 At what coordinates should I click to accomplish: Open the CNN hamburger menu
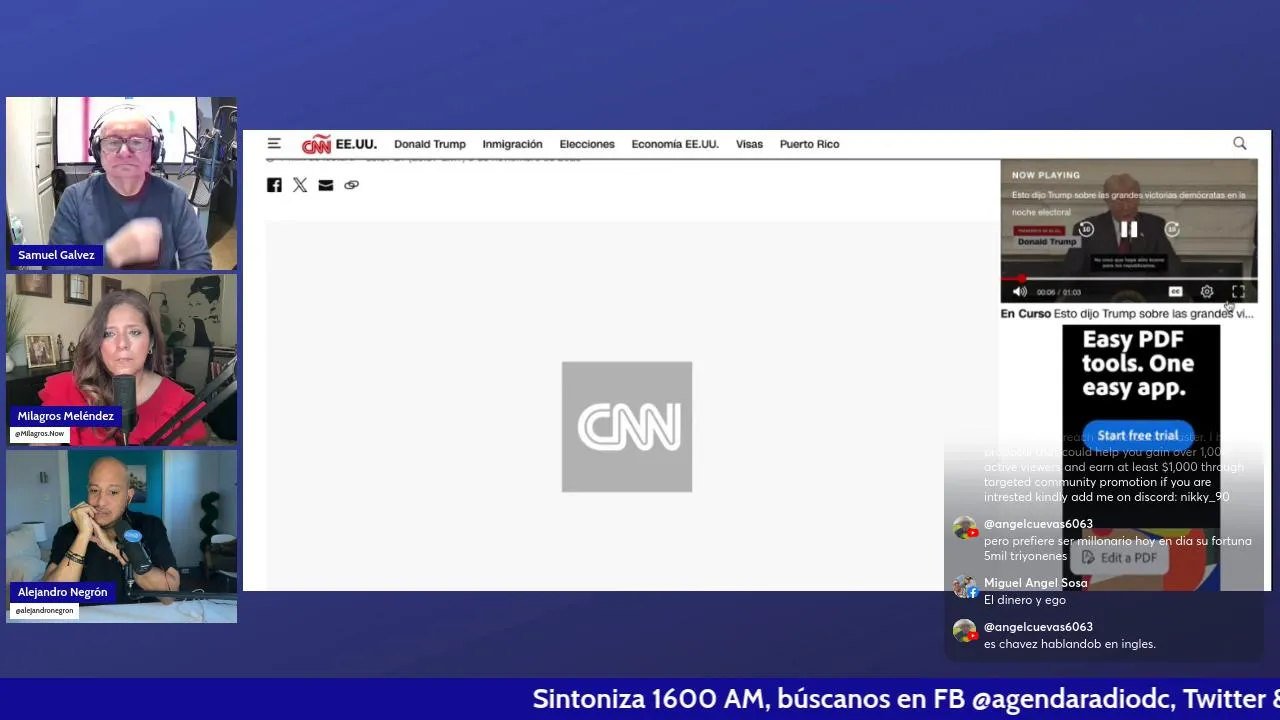point(274,144)
